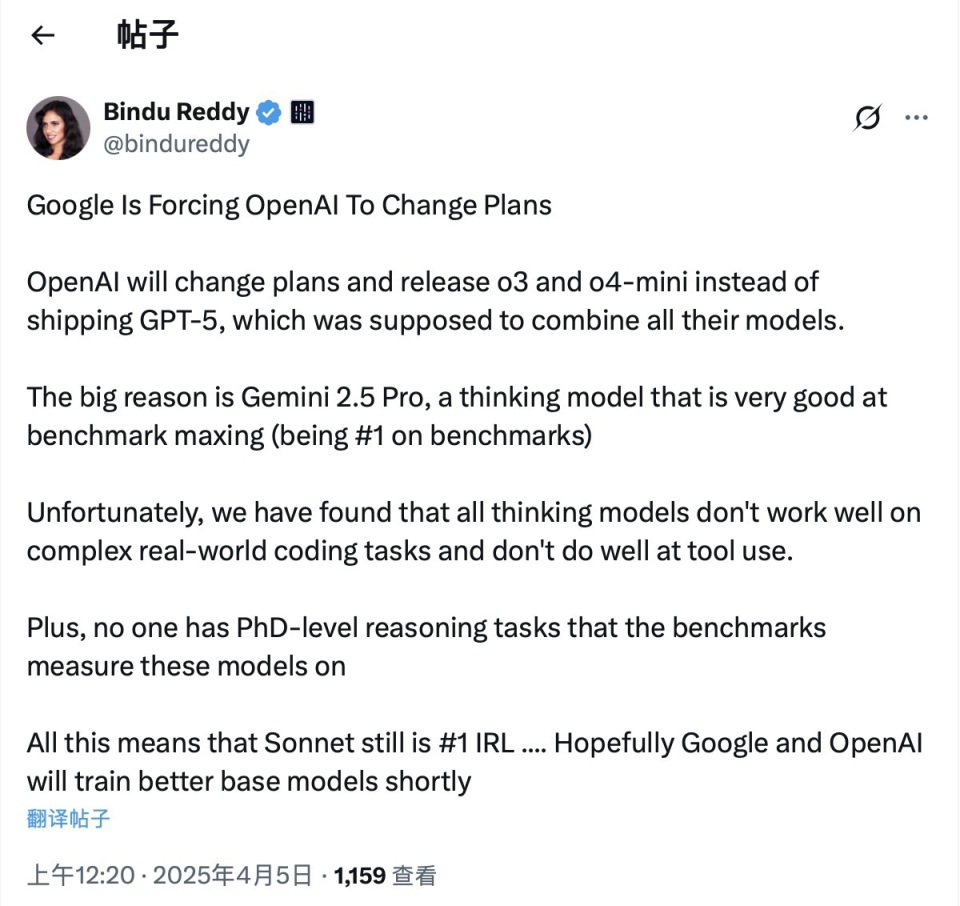Click the blue verified checkmark badge
The height and width of the screenshot is (906, 960).
coord(266,113)
